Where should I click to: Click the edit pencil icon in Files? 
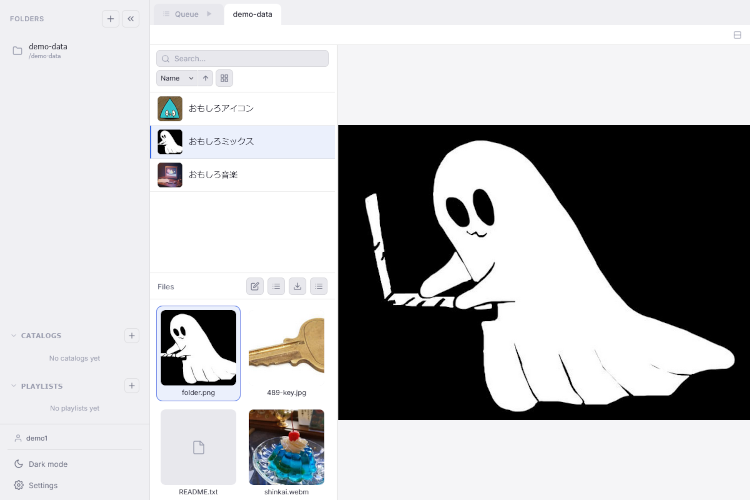(x=255, y=286)
